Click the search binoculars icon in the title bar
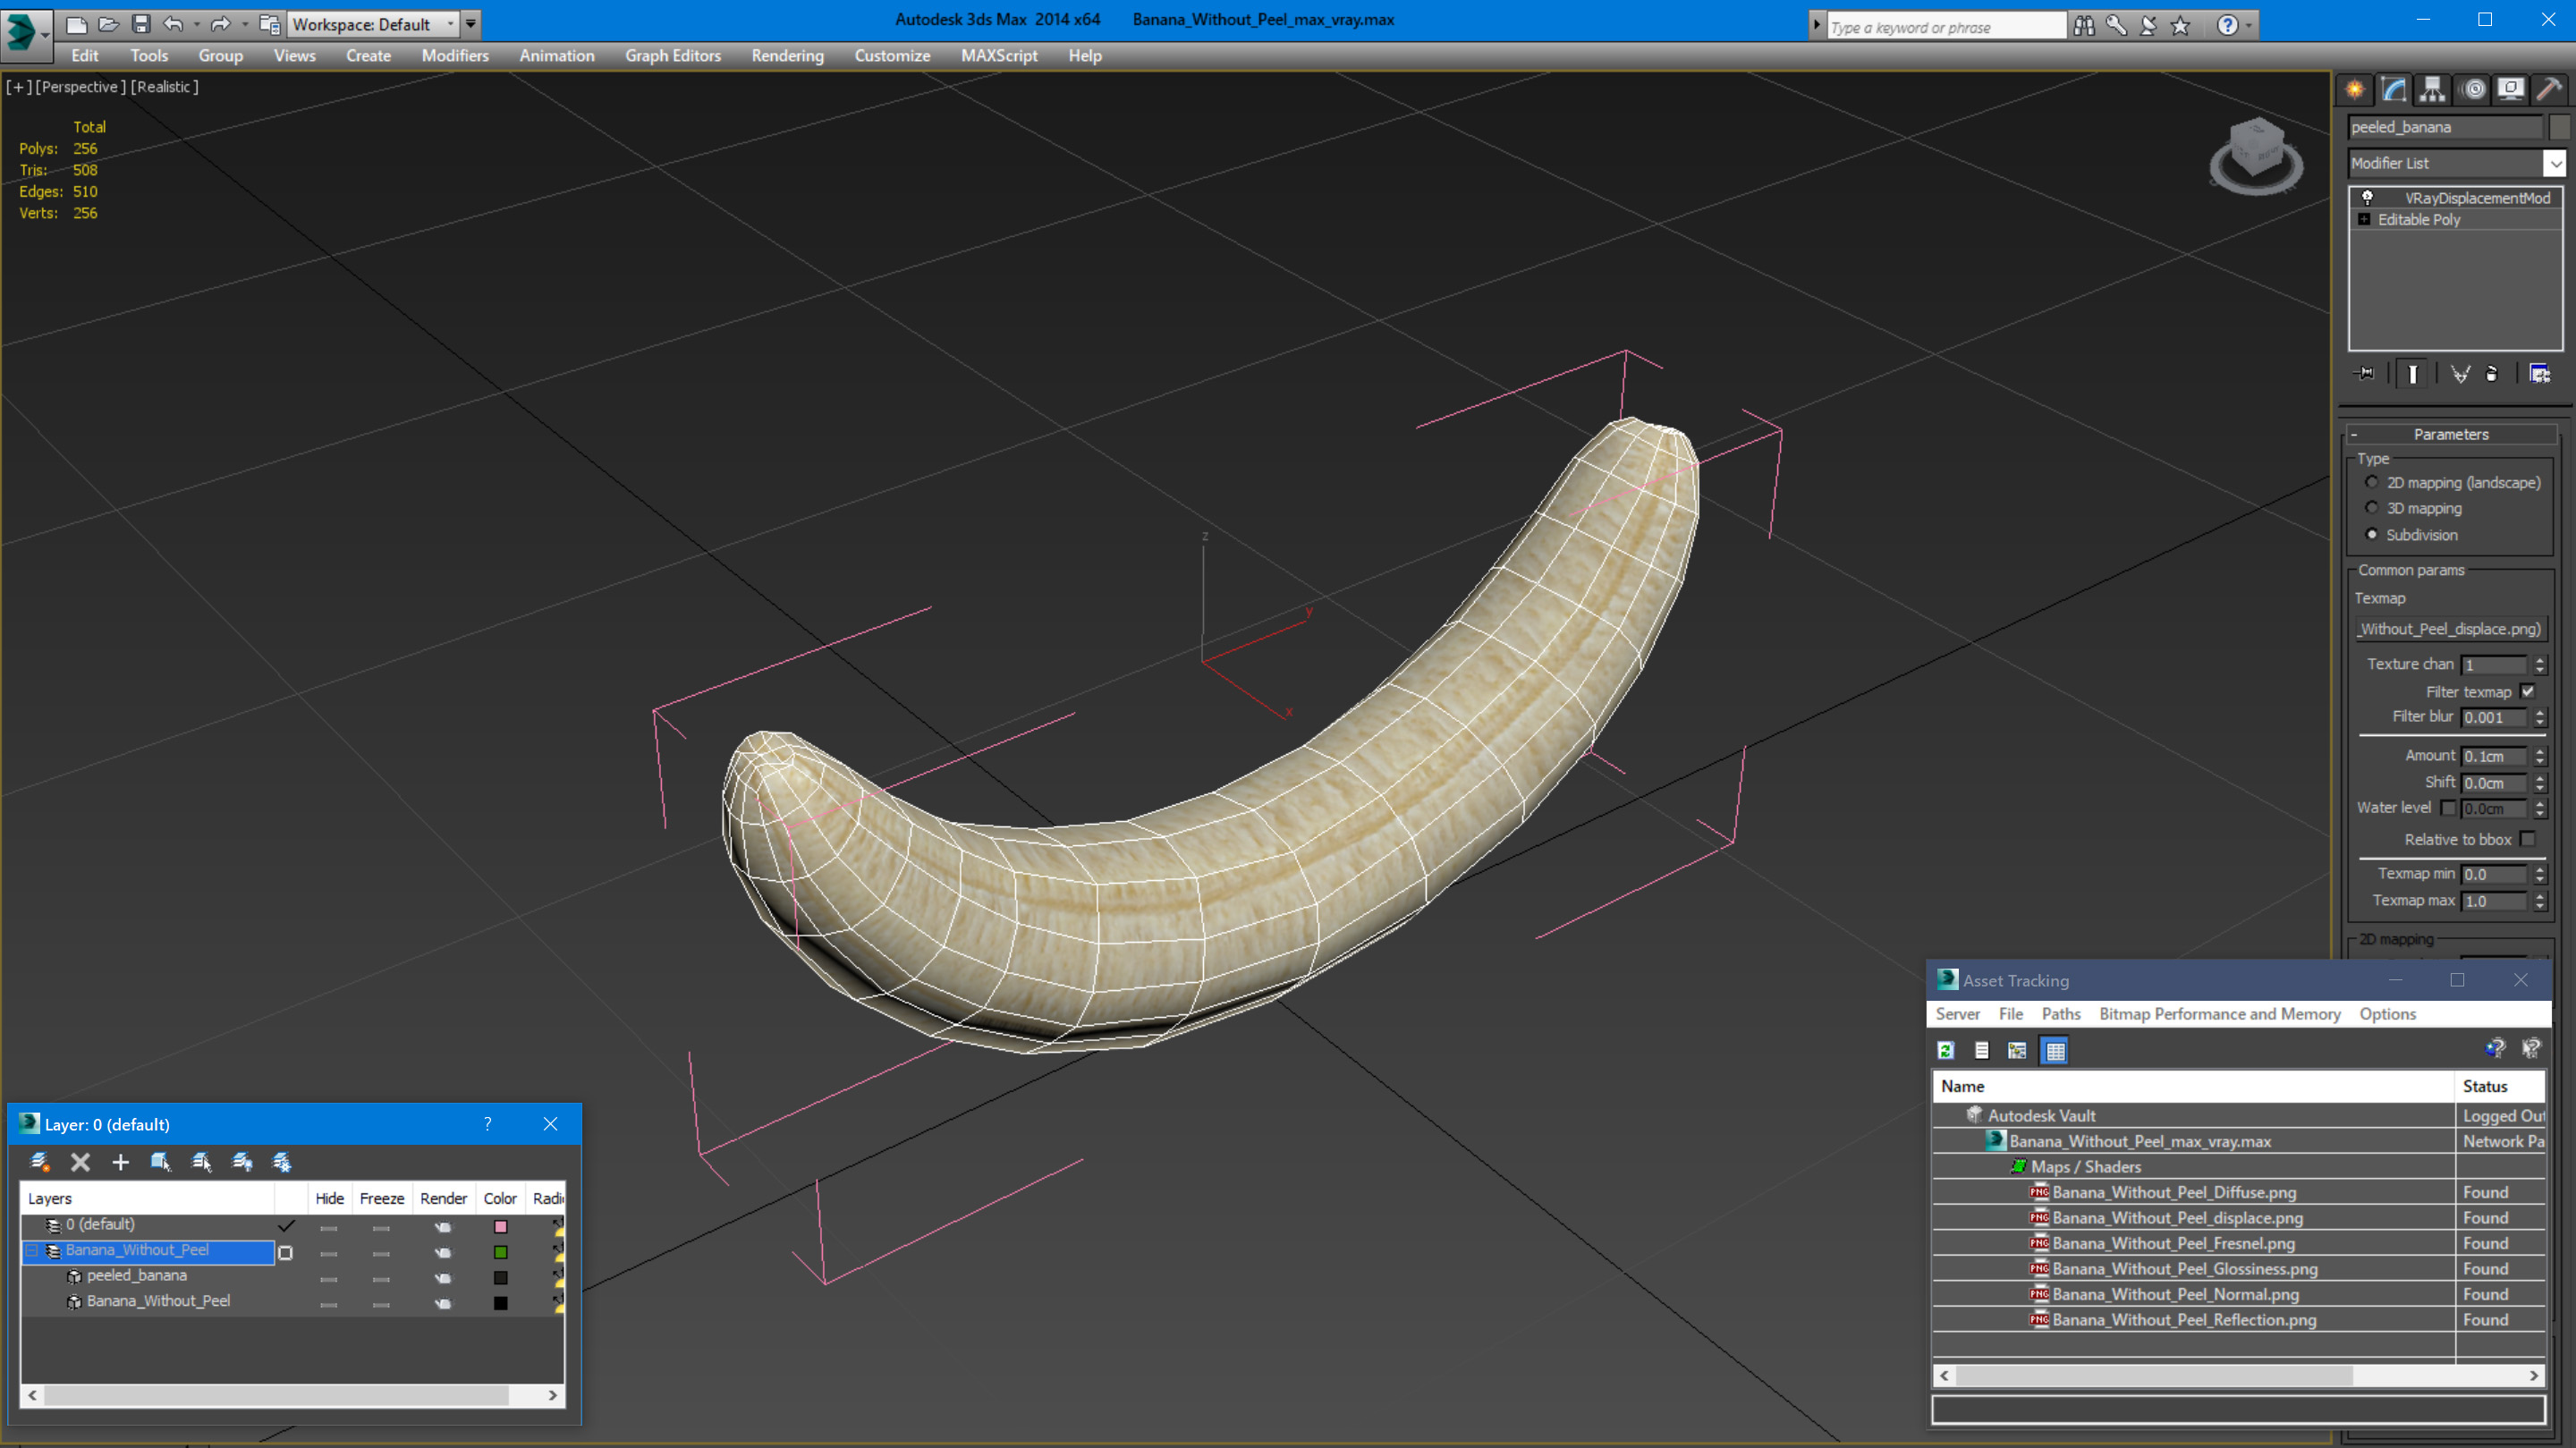 [2084, 26]
